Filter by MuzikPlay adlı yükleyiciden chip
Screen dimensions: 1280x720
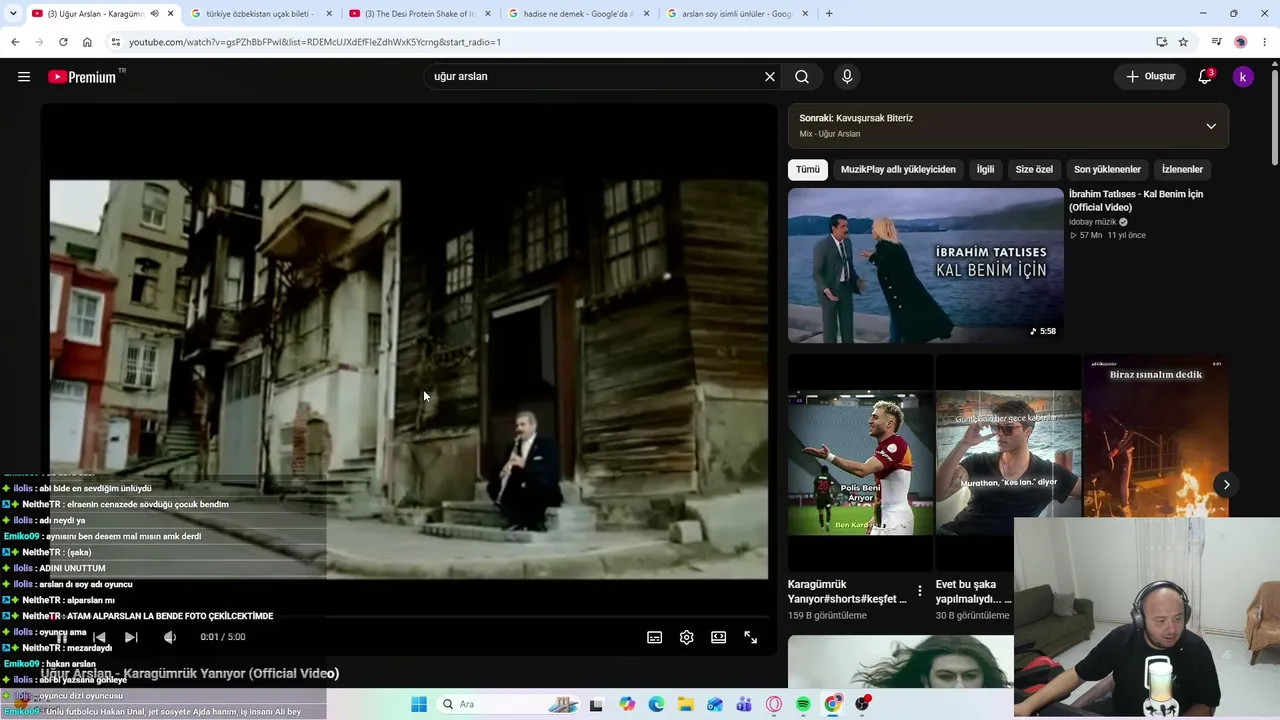898,170
